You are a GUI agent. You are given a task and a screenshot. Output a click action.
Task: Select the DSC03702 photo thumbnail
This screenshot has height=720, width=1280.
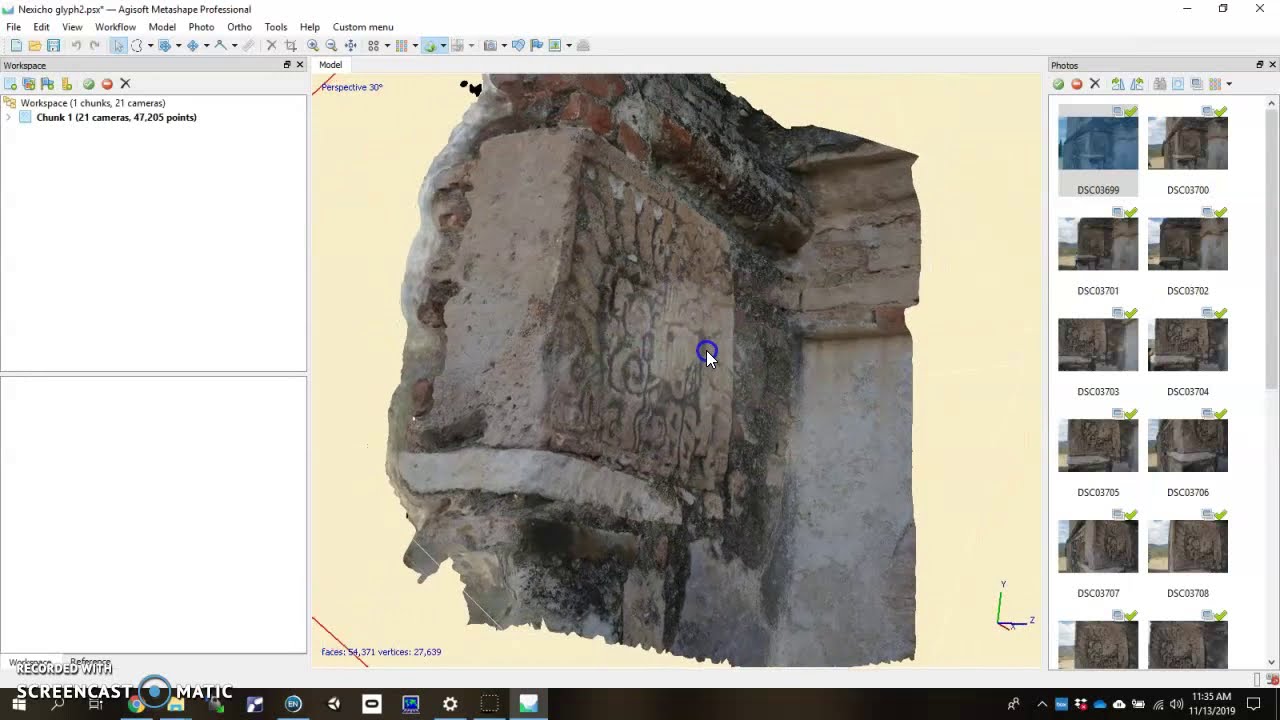coord(1187,244)
